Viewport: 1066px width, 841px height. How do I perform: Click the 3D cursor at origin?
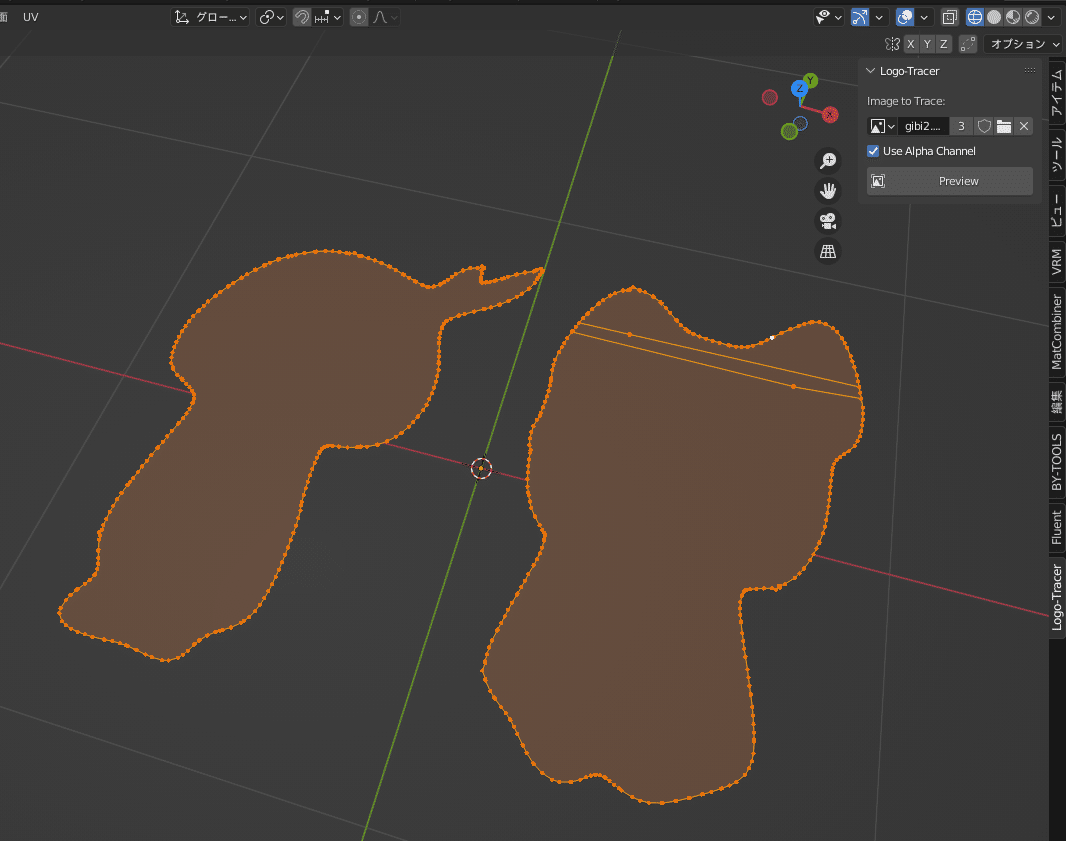point(481,468)
